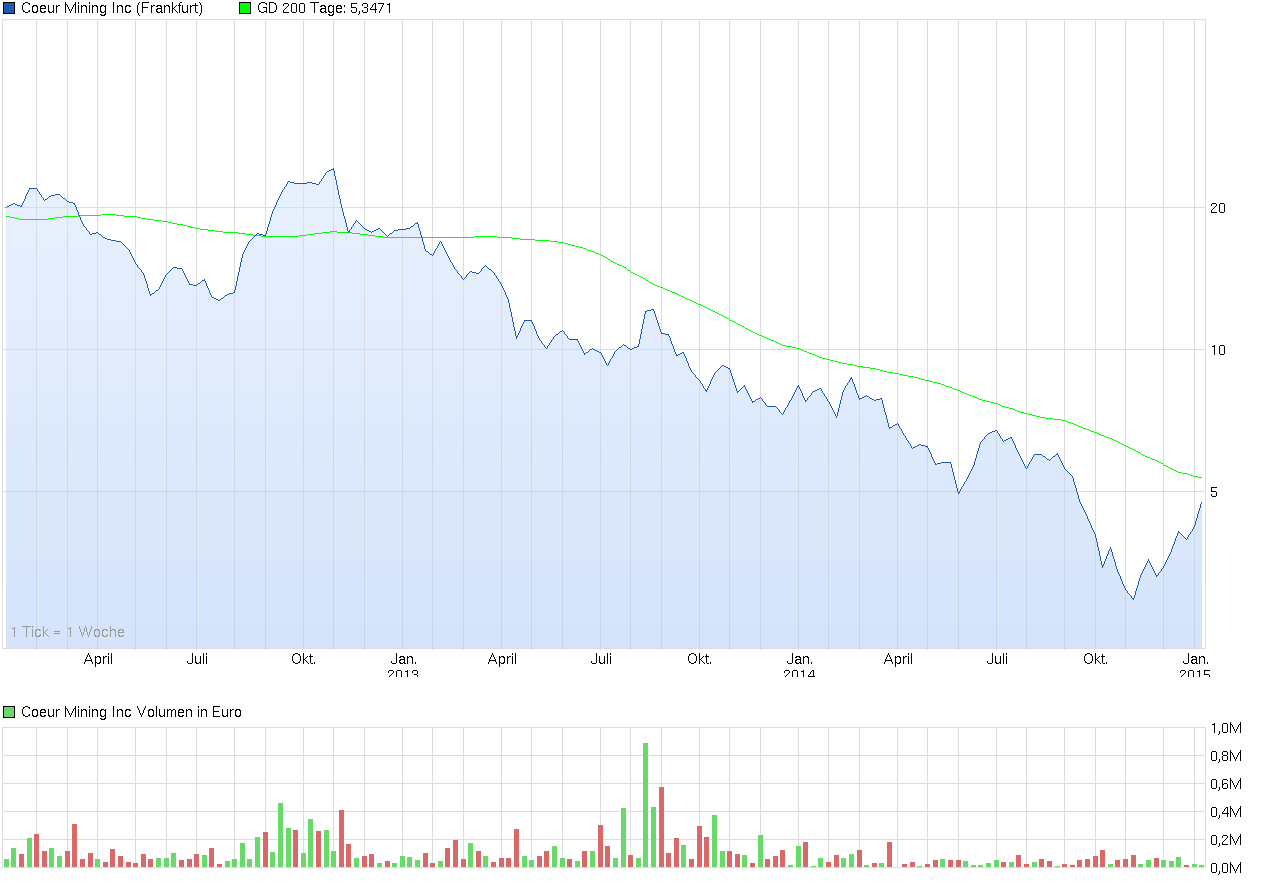
Task: Click the blue Coeur Mining Inc legend square
Action: pos(11,8)
